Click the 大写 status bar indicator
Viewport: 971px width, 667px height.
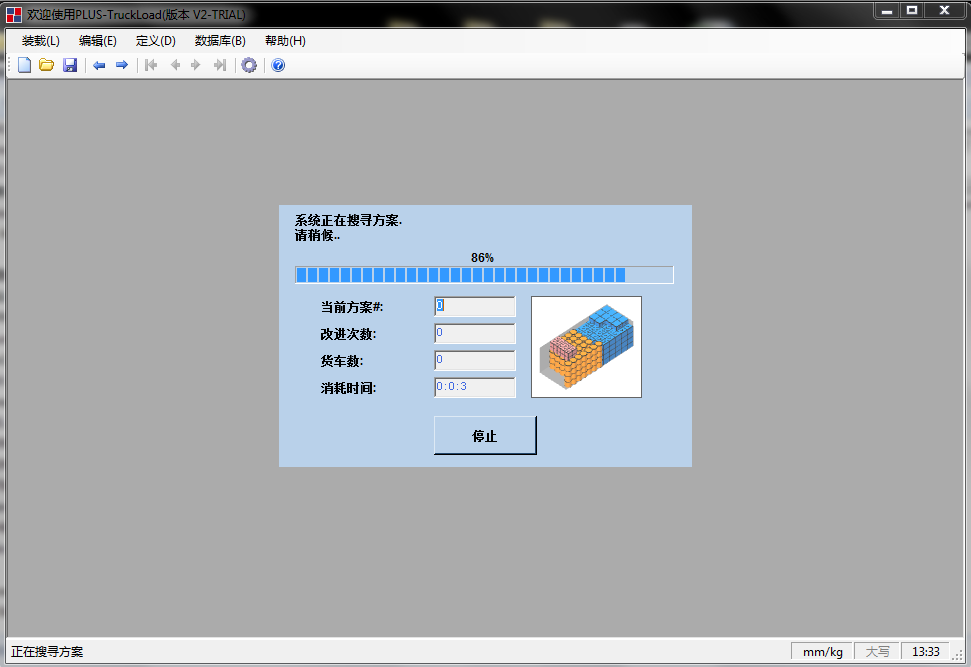877,652
